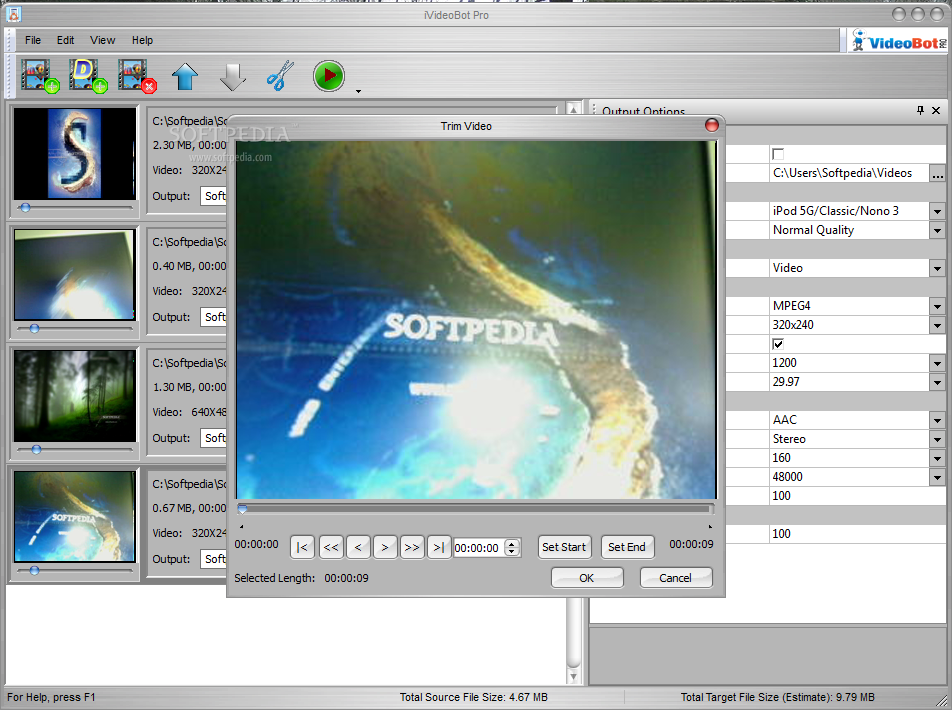This screenshot has height=710, width=952.
Task: Open the 1200 bitrate dropdown
Action: pos(937,363)
